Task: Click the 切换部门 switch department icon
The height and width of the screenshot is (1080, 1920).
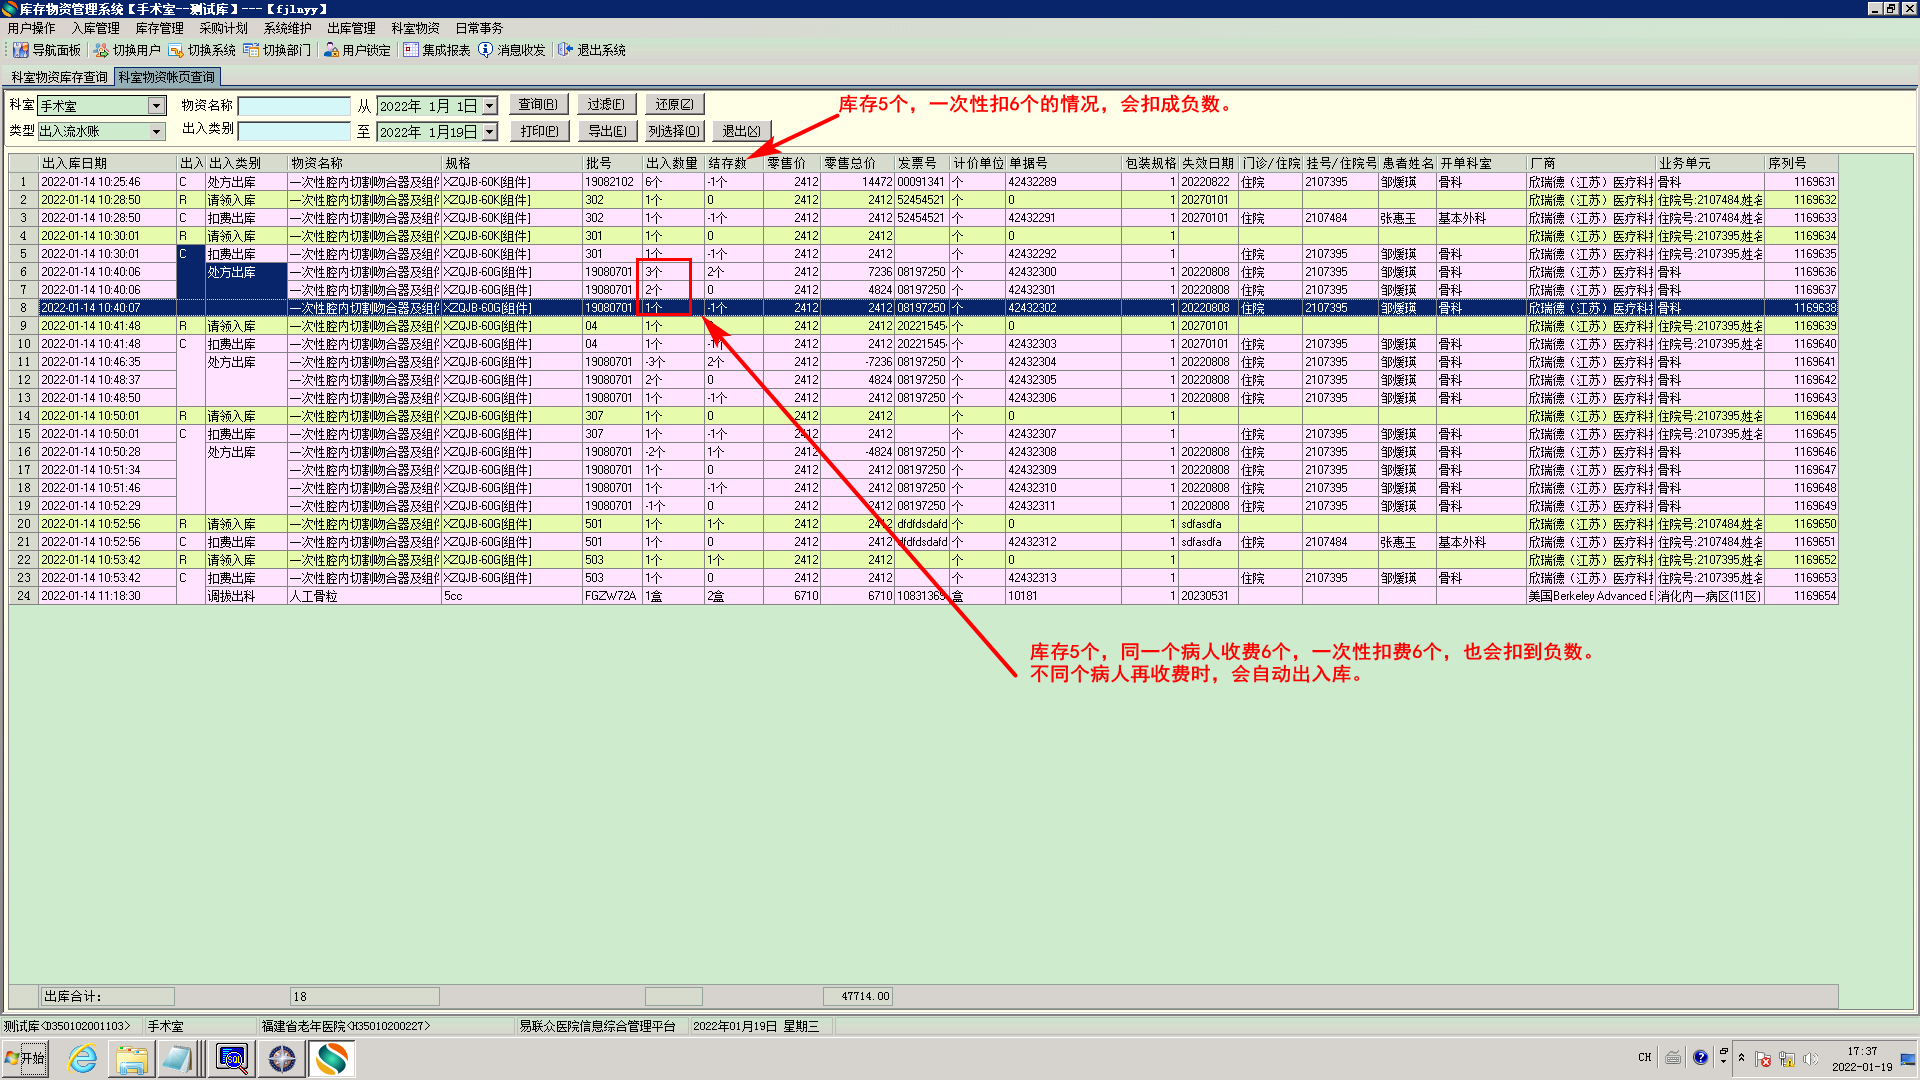Action: coord(251,50)
